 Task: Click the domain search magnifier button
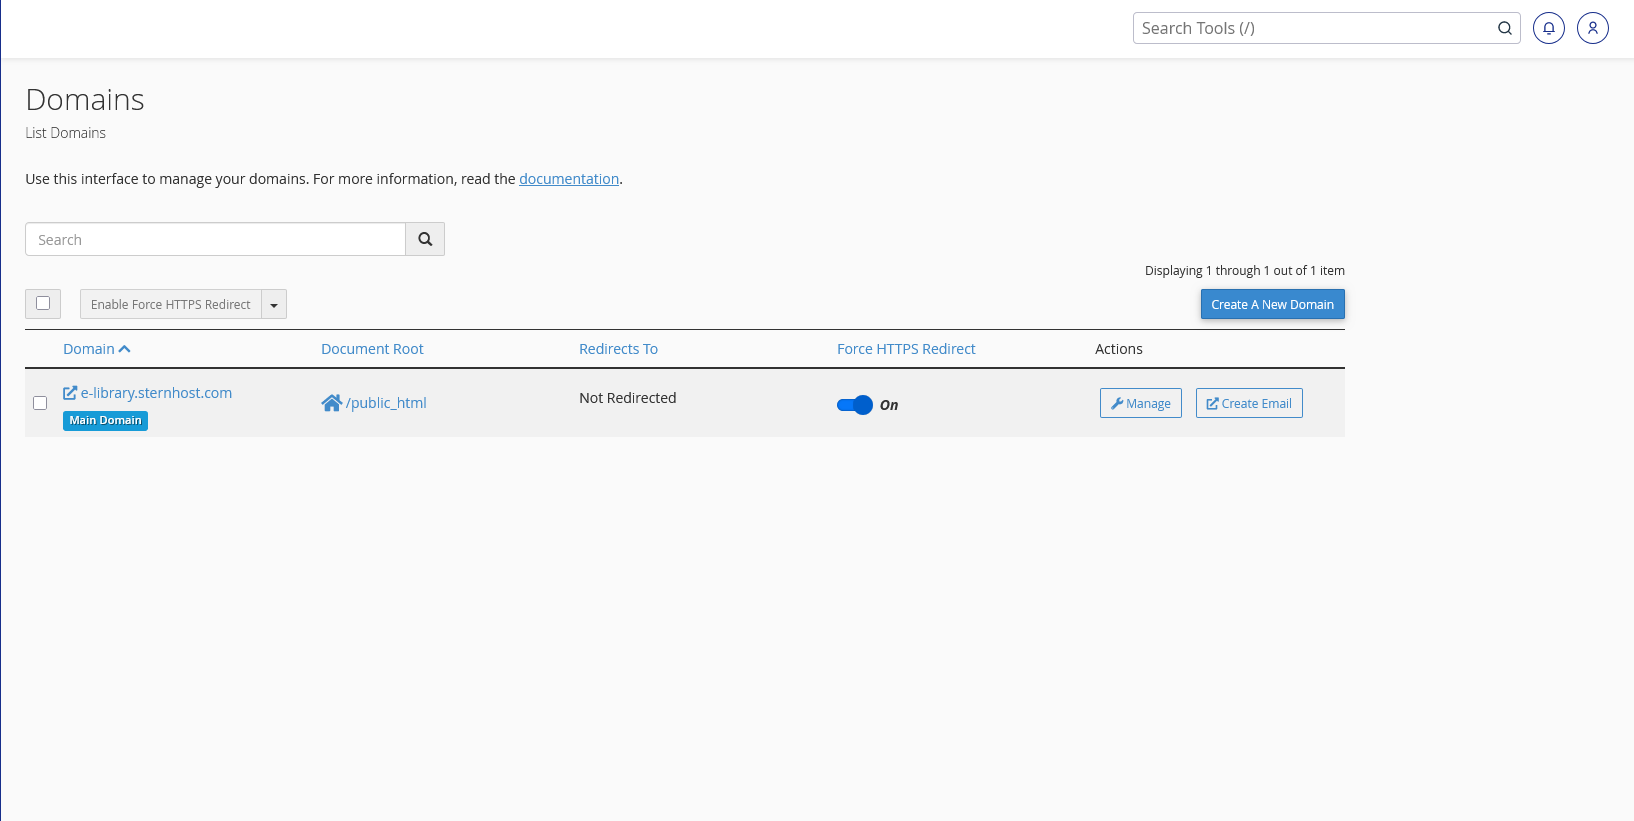(425, 239)
